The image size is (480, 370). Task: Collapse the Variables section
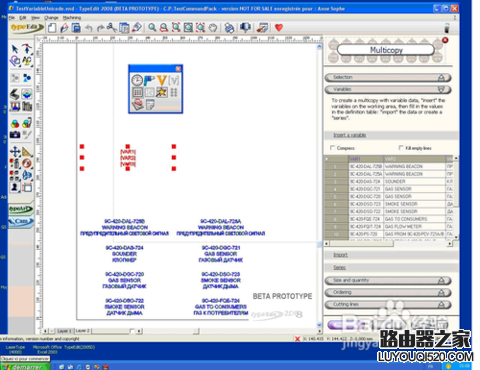pos(388,89)
